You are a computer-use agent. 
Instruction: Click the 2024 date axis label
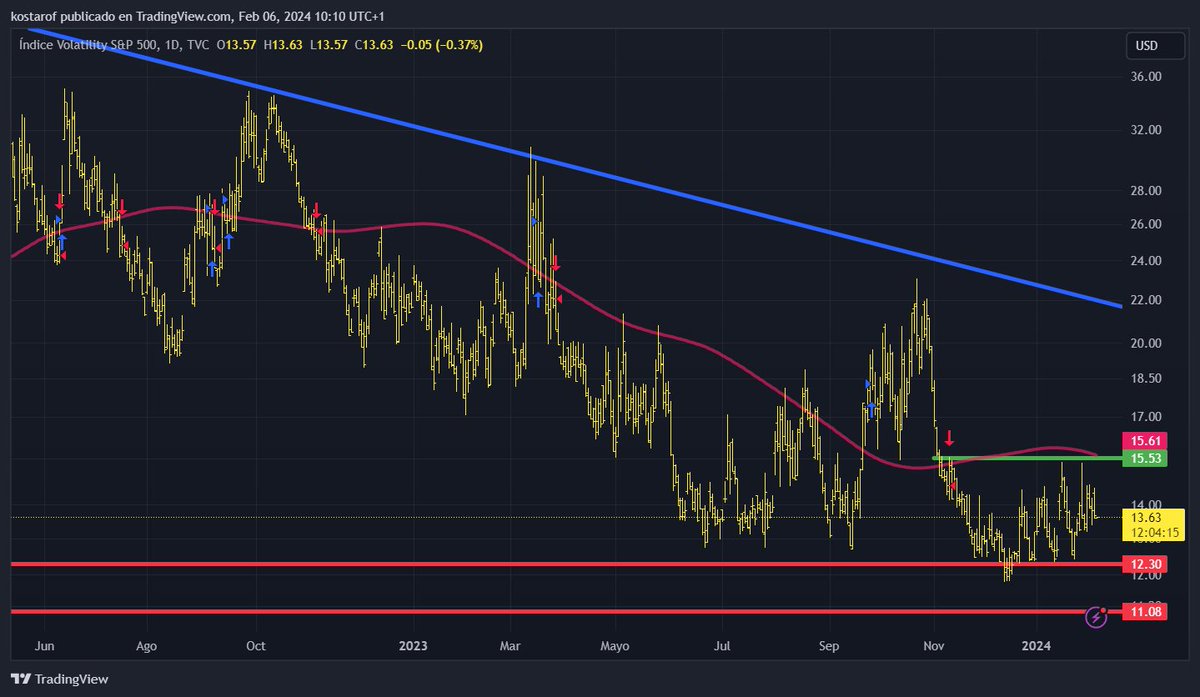click(1037, 646)
